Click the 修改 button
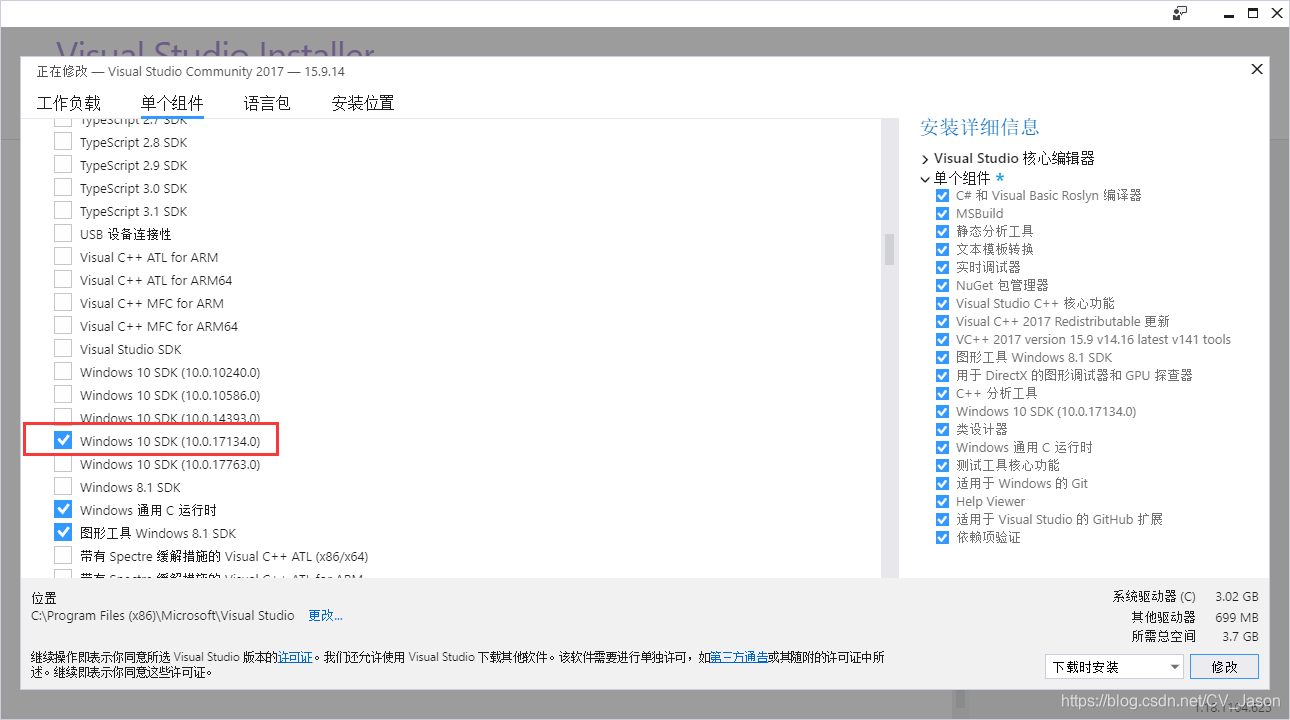This screenshot has width=1290, height=720. tap(1225, 667)
